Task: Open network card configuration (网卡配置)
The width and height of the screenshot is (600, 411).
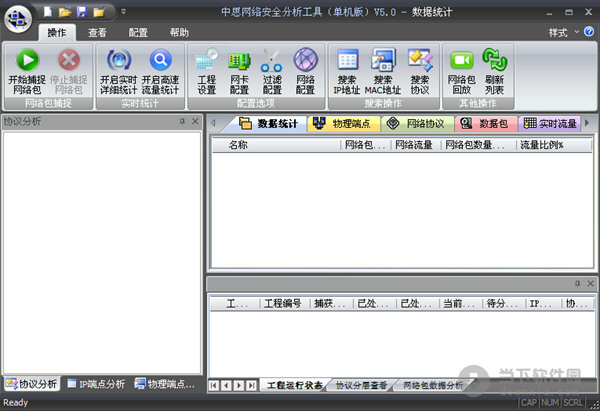Action: [x=240, y=71]
